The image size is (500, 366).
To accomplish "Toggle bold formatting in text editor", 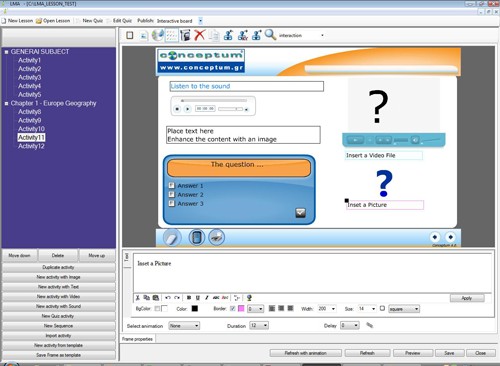I will pyautogui.click(x=189, y=298).
